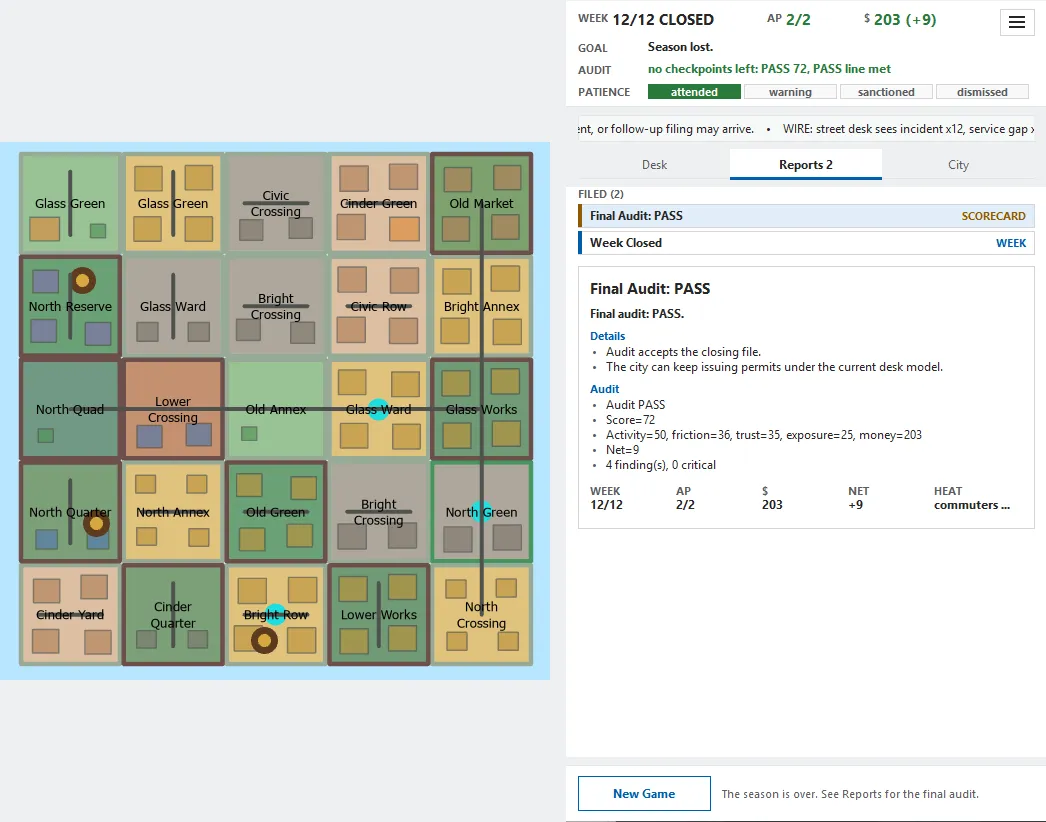The width and height of the screenshot is (1046, 822).
Task: Click the "4 finding(s), 0 critical" line
Action: coord(660,465)
